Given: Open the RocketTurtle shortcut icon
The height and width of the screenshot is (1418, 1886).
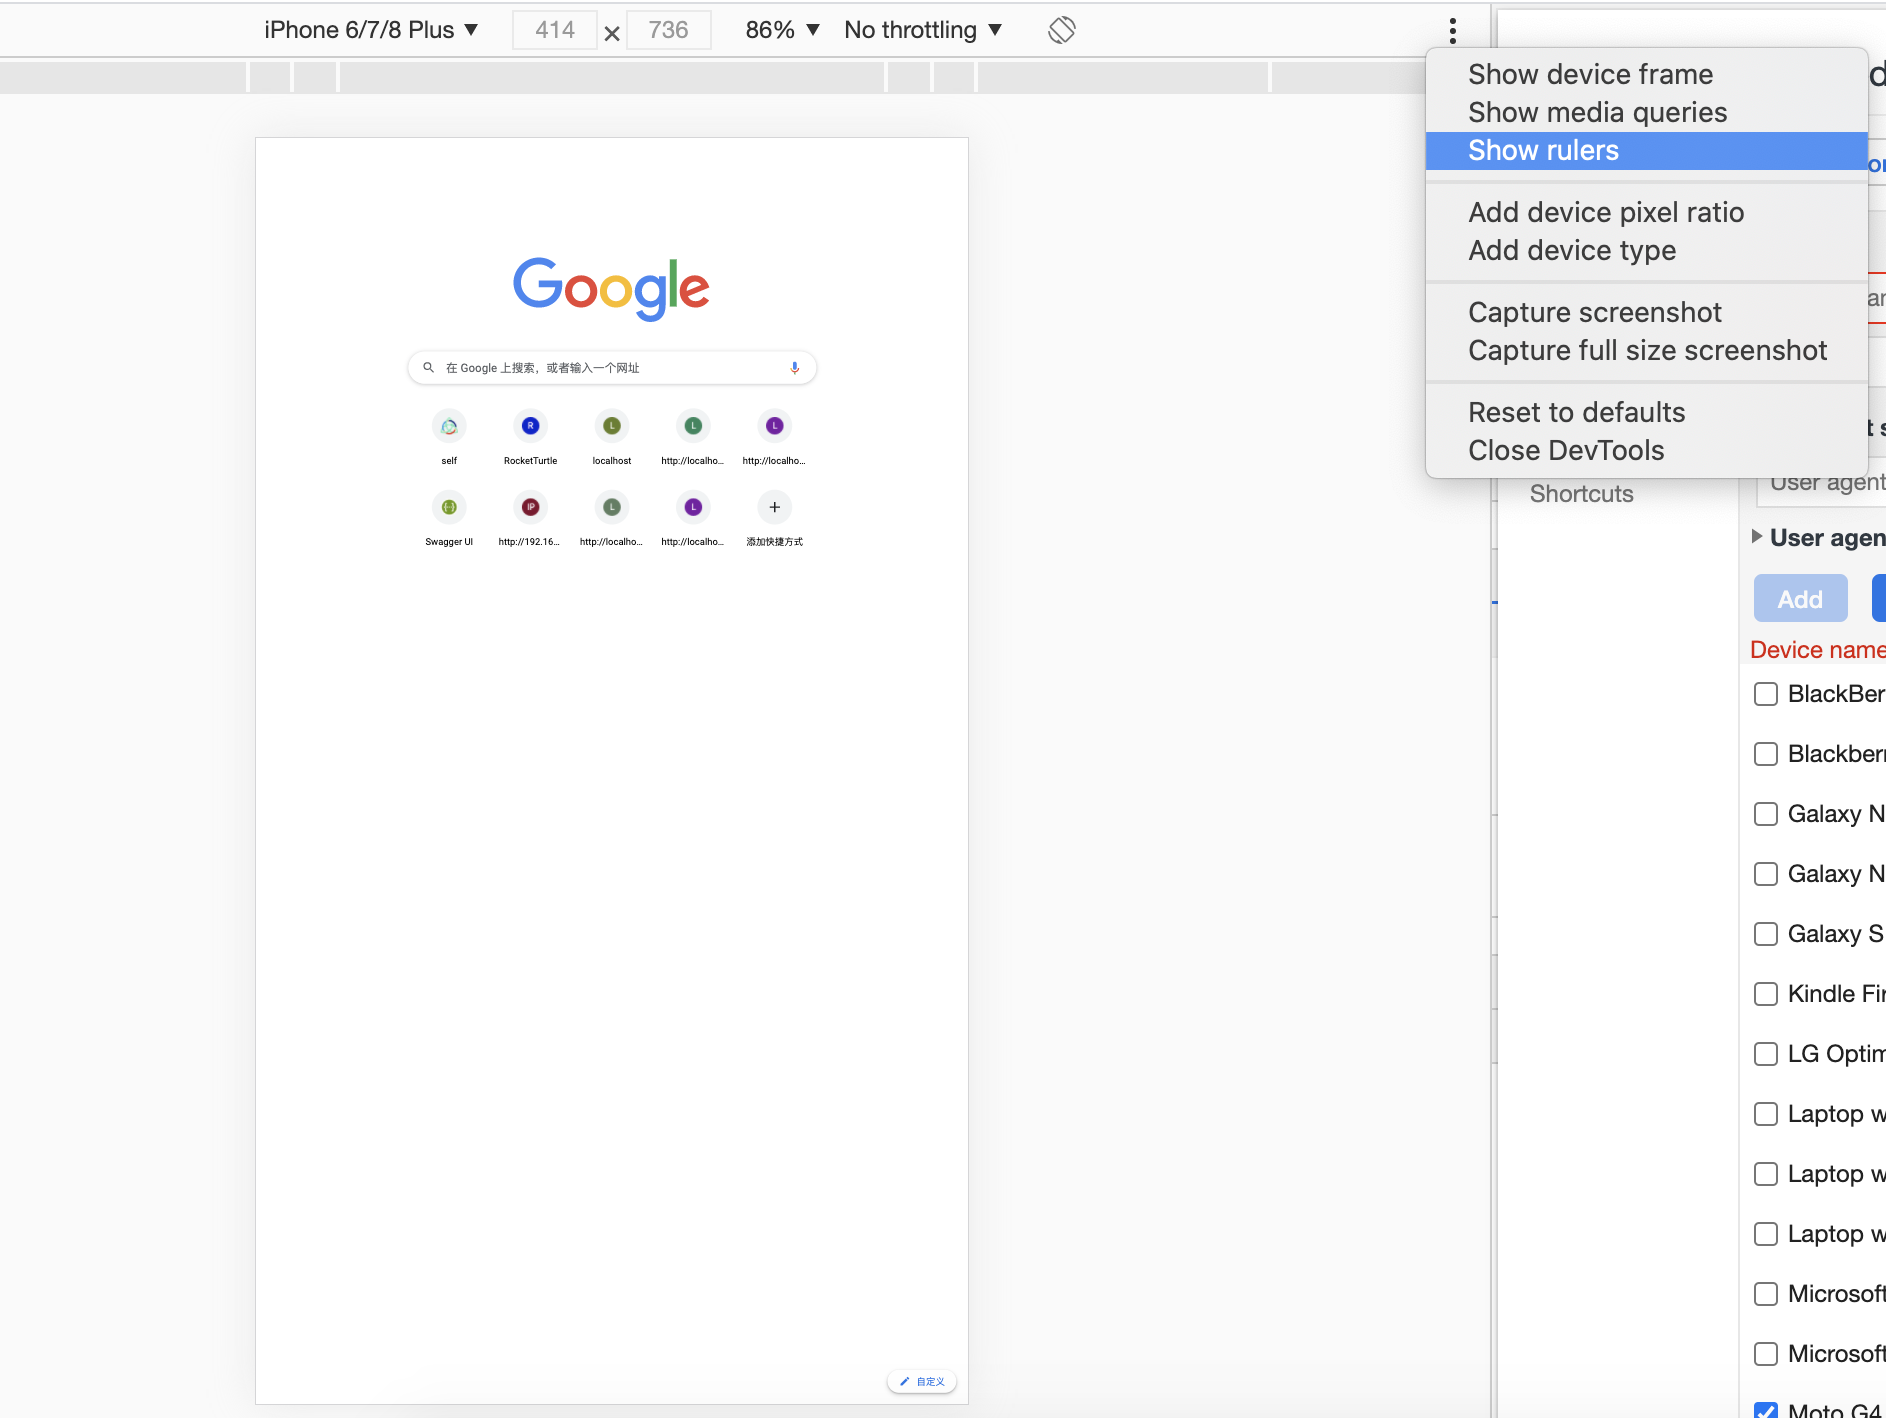Looking at the screenshot, I should 530,426.
